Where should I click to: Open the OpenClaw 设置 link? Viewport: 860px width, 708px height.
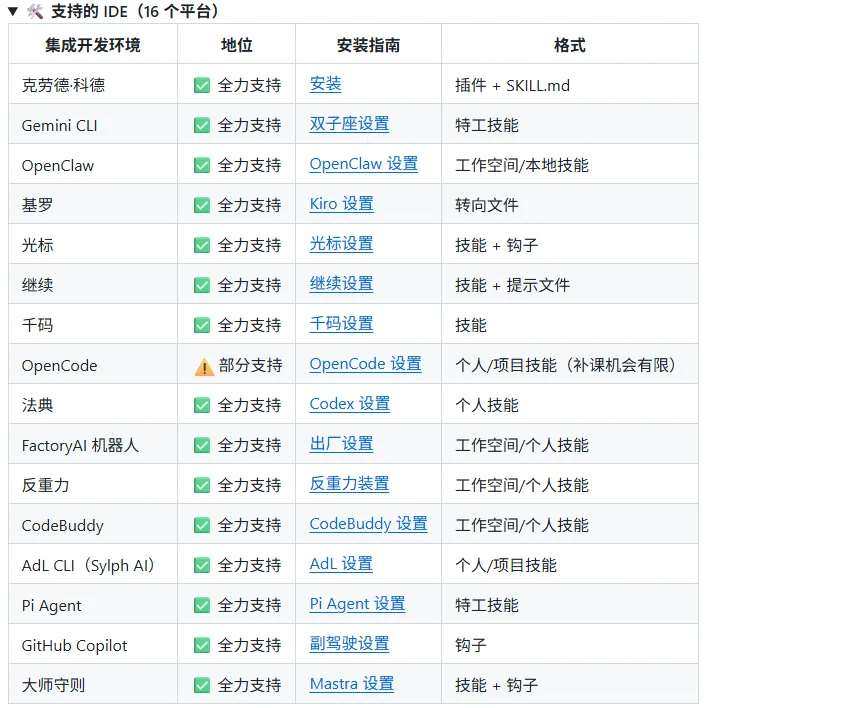(364, 164)
